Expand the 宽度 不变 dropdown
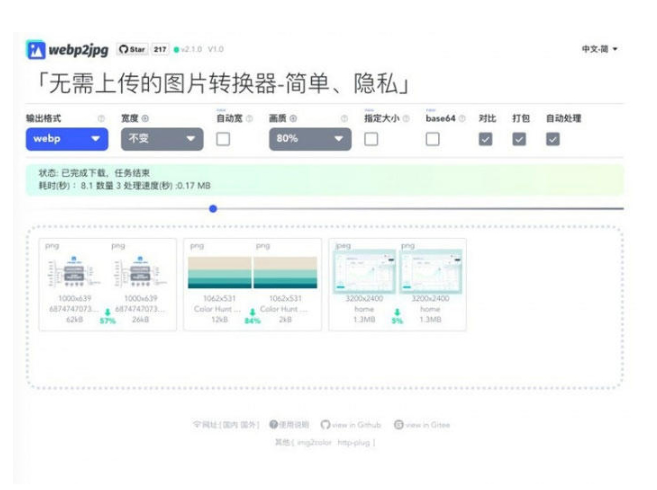 162,139
